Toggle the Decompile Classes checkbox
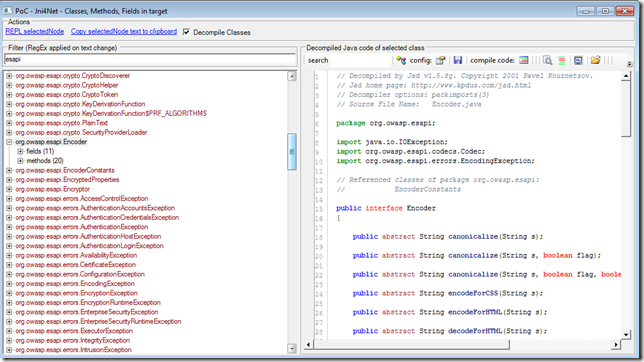This screenshot has width=644, height=362. coord(186,32)
